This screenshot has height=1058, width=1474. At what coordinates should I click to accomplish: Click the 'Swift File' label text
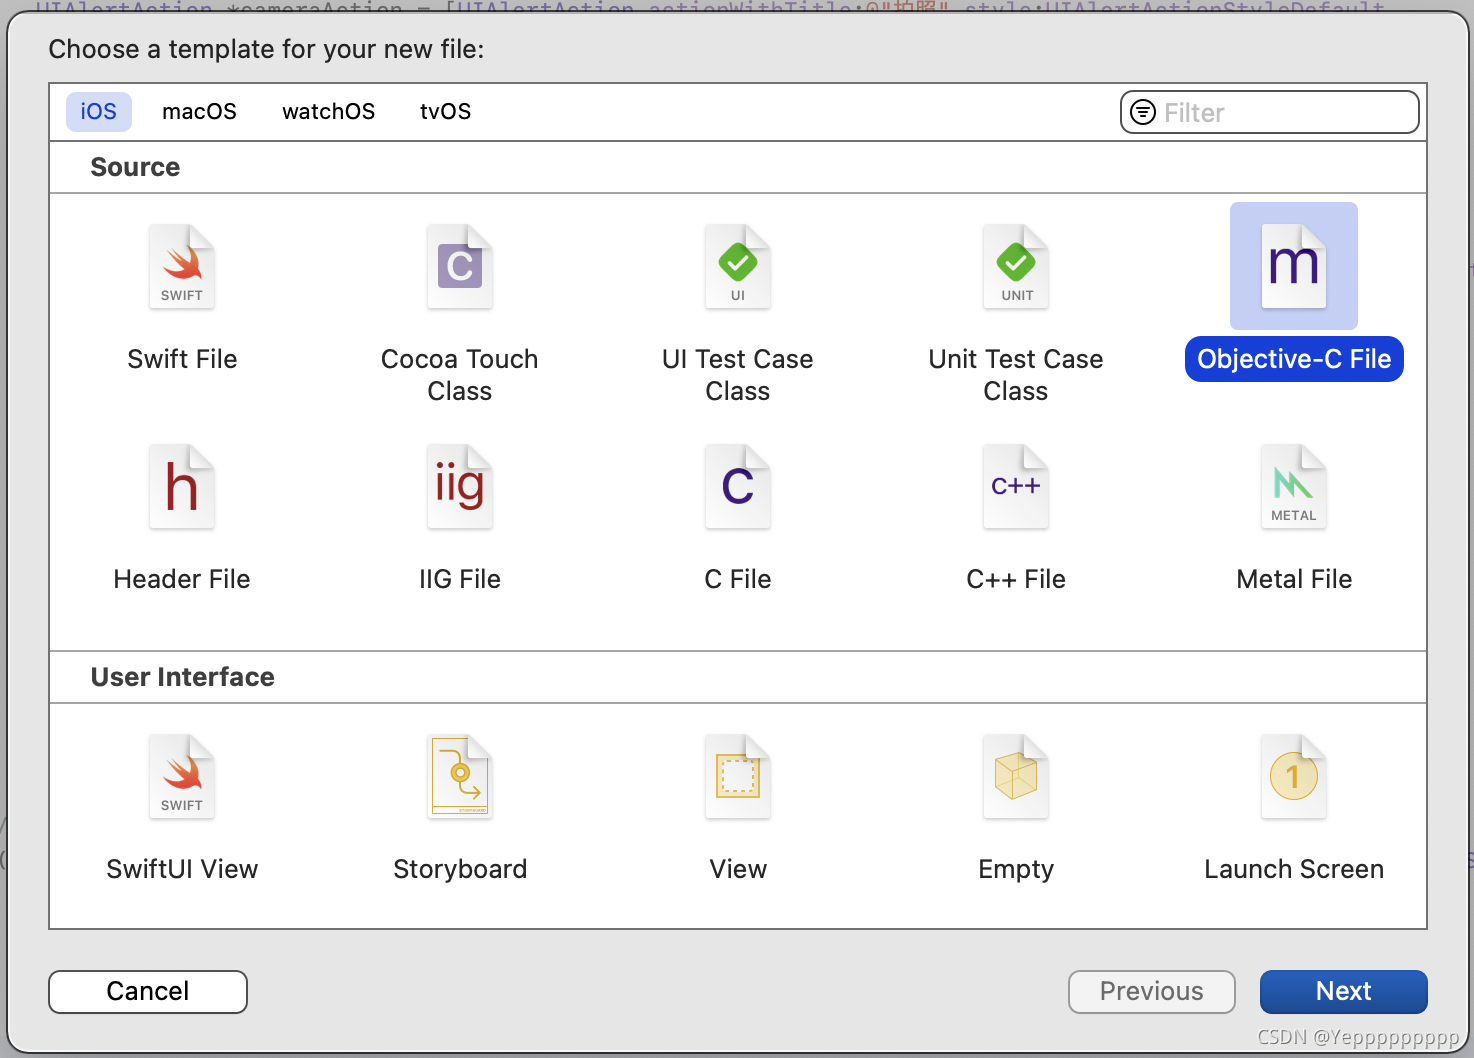pos(182,359)
